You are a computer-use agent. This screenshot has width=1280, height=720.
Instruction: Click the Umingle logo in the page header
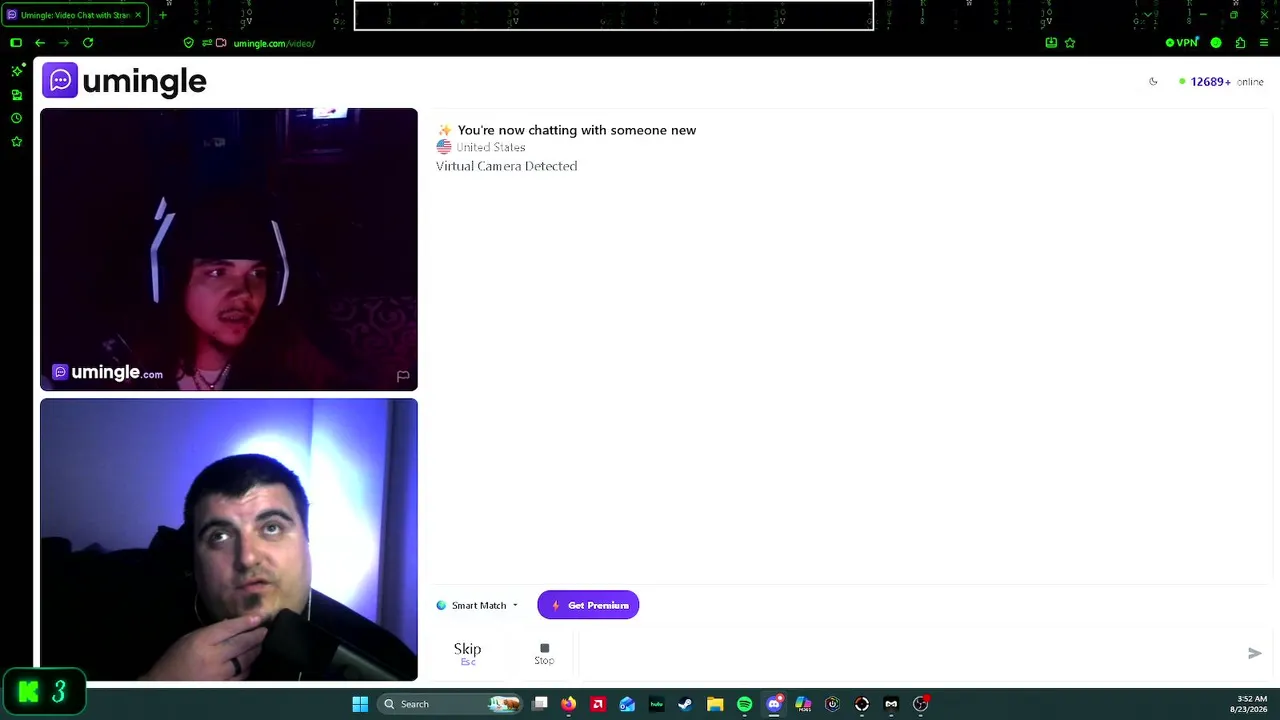[124, 81]
